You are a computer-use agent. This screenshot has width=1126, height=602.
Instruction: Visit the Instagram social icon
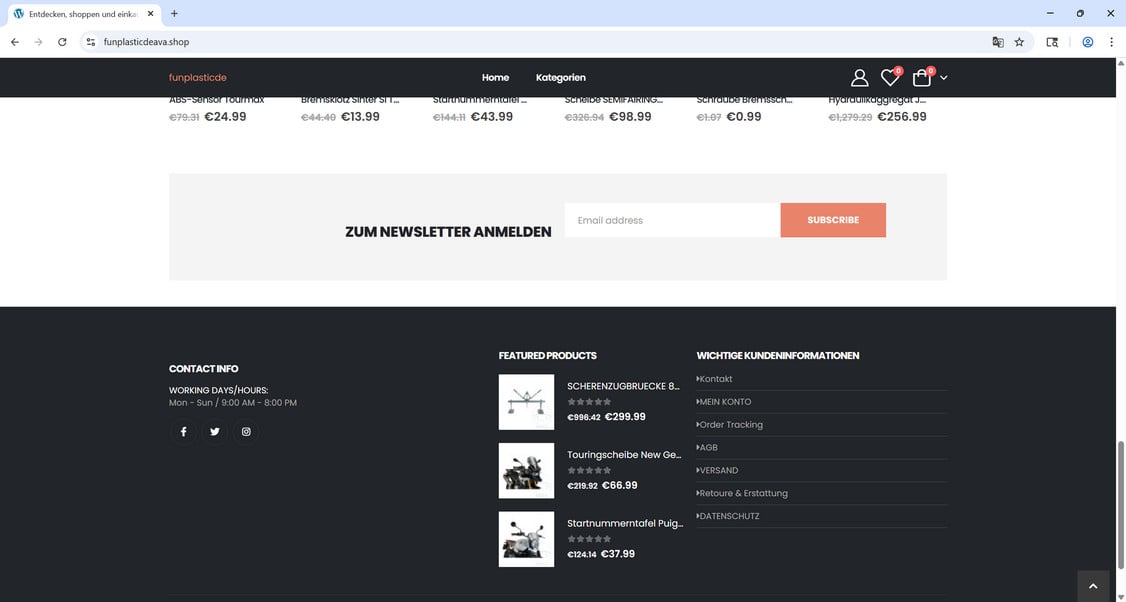tap(245, 431)
